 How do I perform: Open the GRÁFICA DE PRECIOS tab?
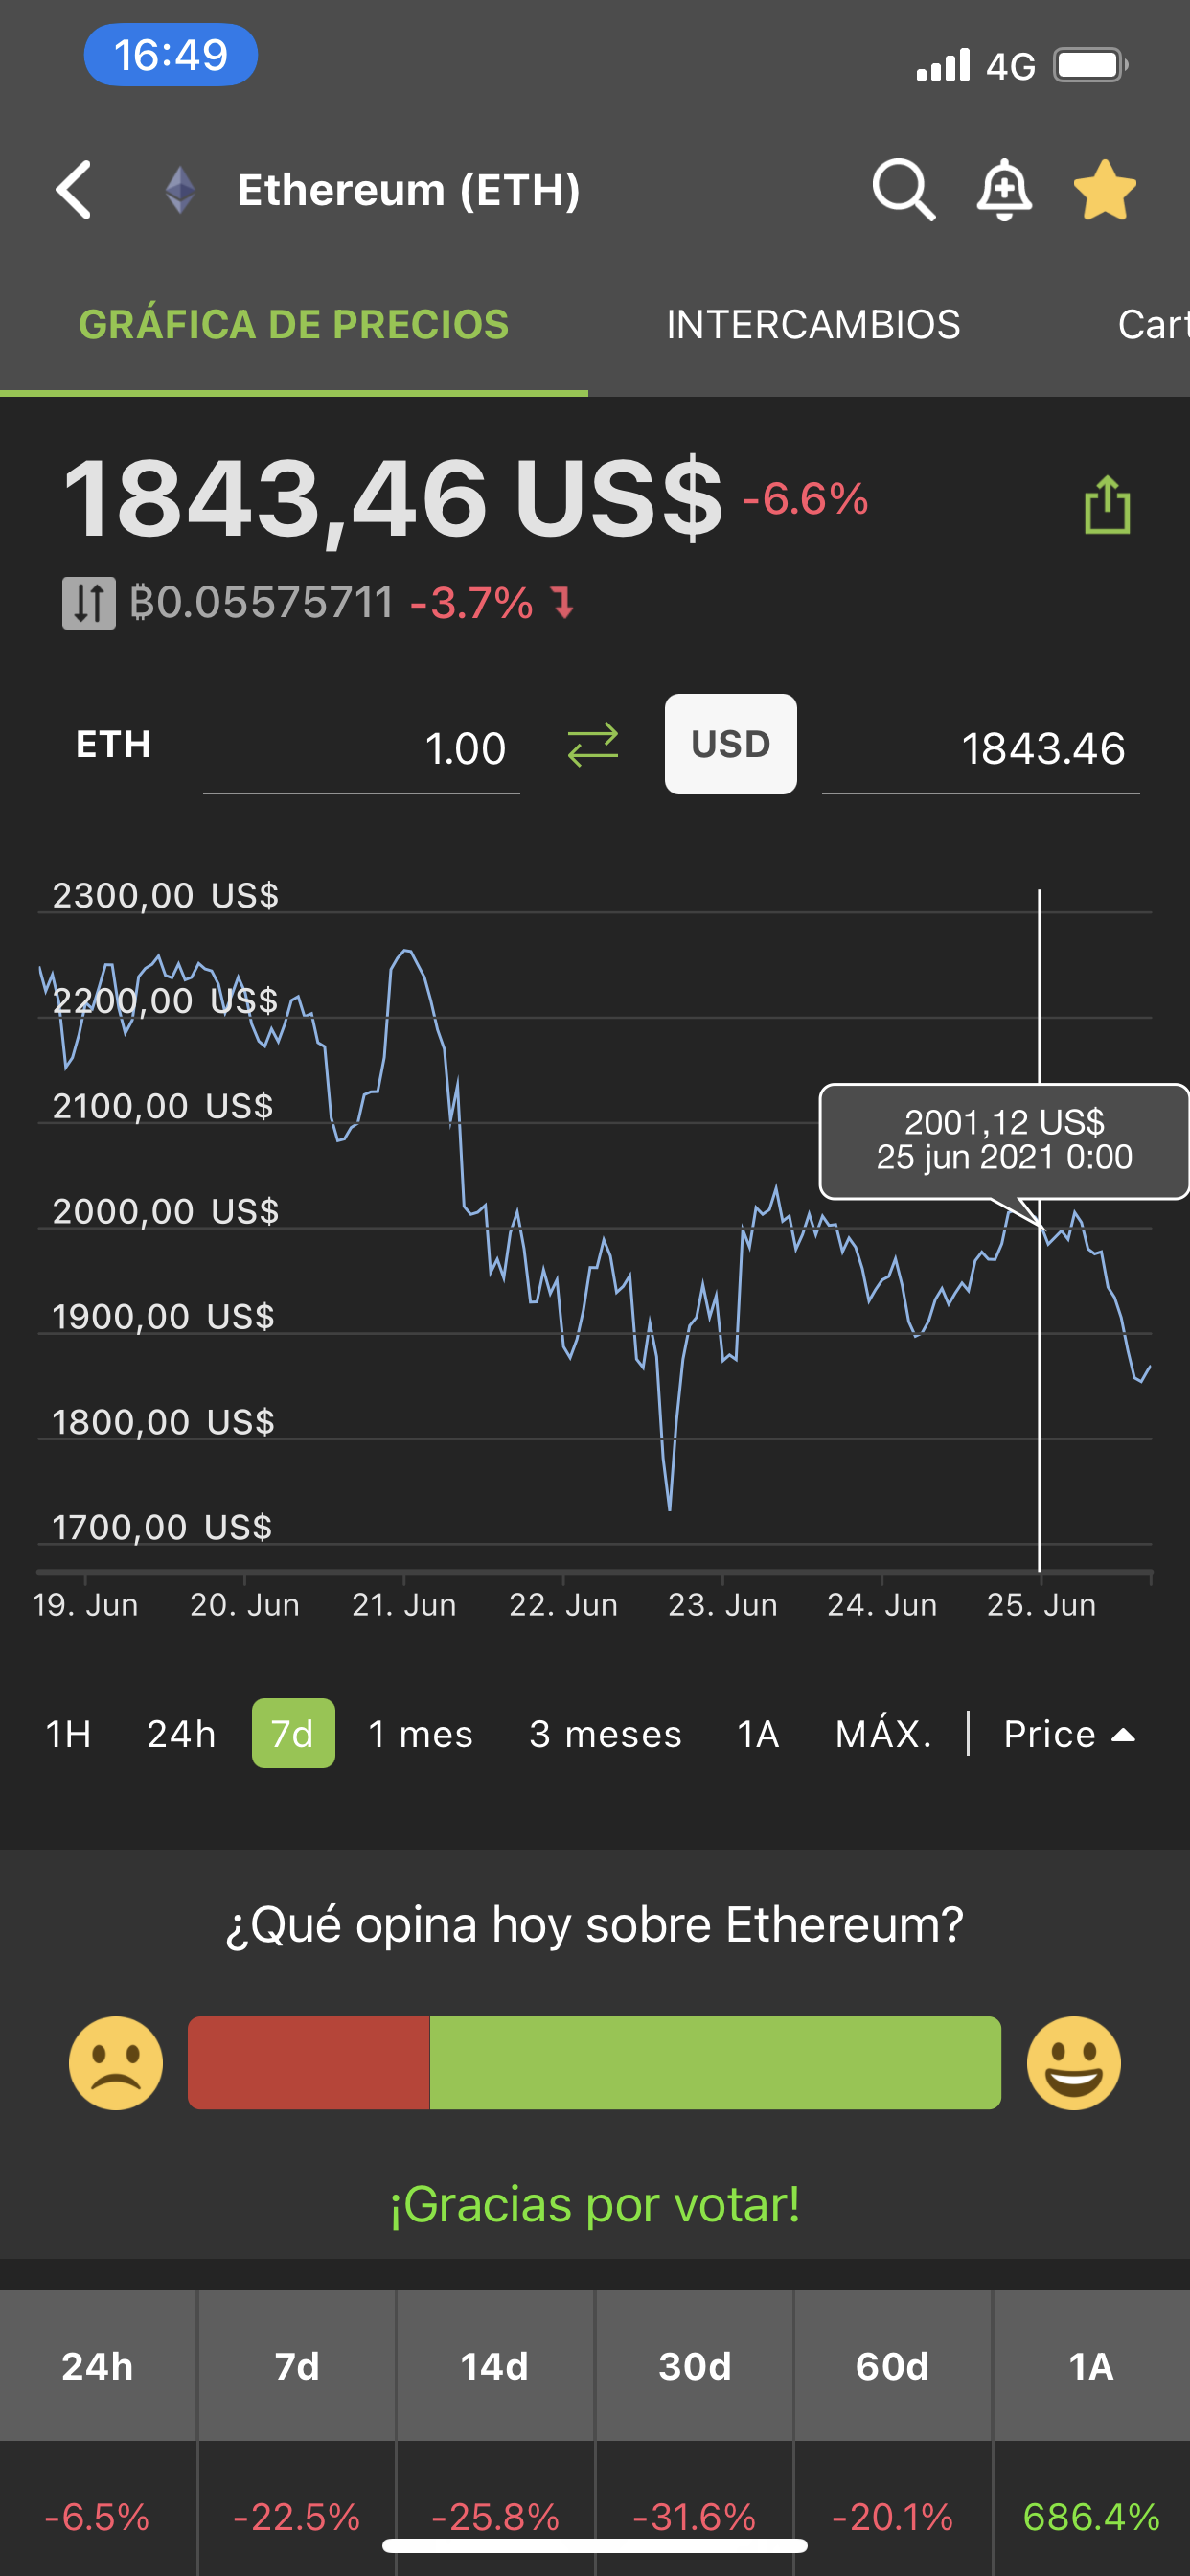294,325
